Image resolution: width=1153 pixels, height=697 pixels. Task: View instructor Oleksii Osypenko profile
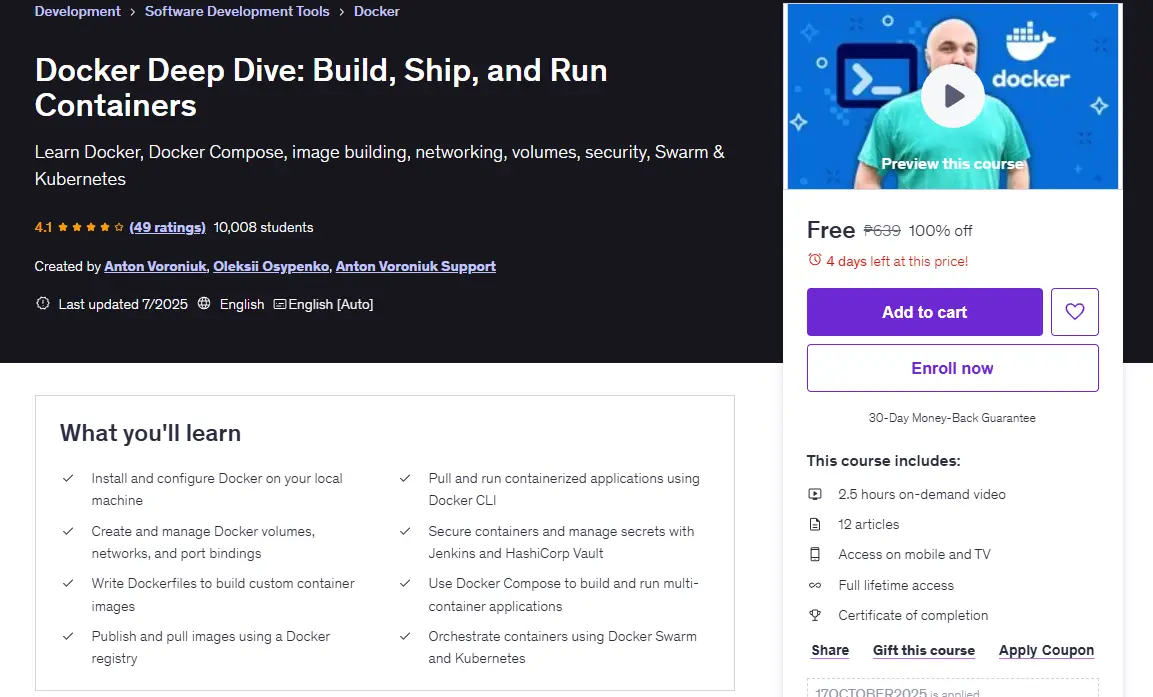pos(271,266)
